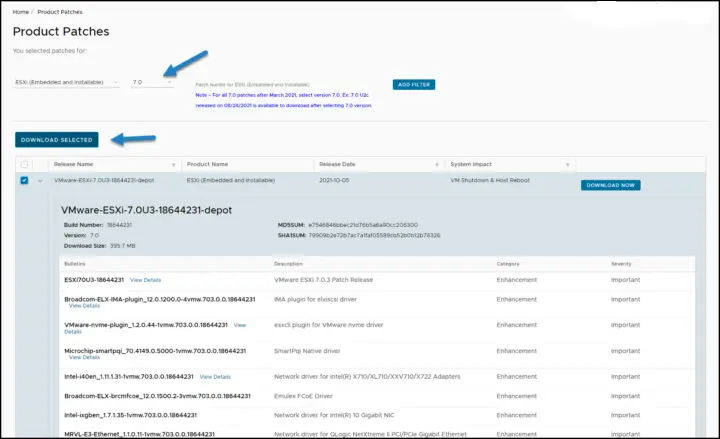Click the Severity column header

point(621,264)
